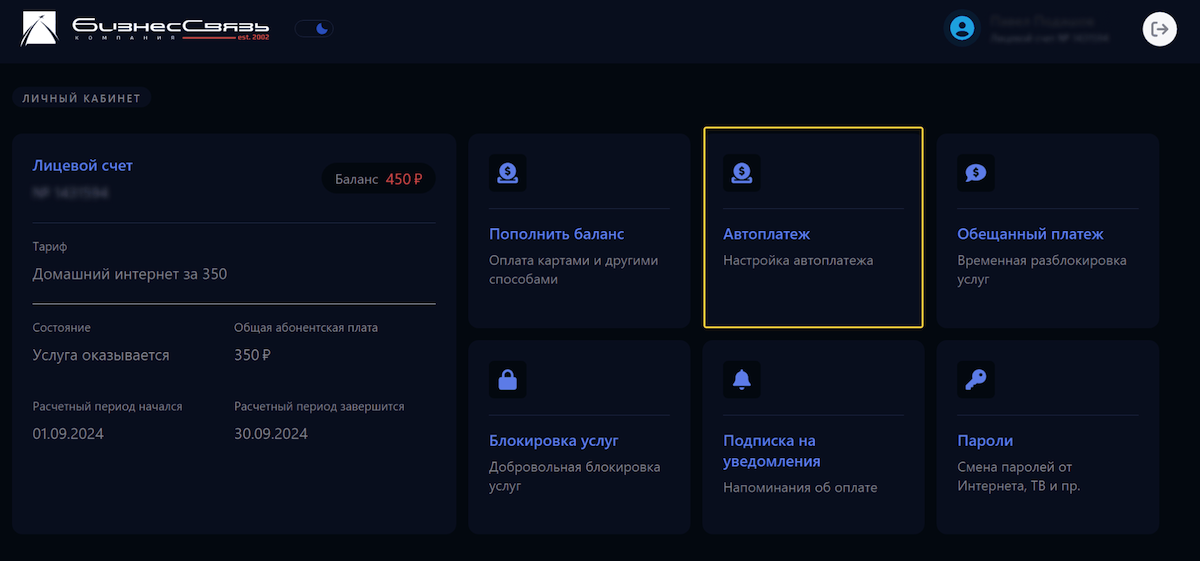Image resolution: width=1200 pixels, height=561 pixels.
Task: Click the Пароли key icon
Action: pos(976,379)
